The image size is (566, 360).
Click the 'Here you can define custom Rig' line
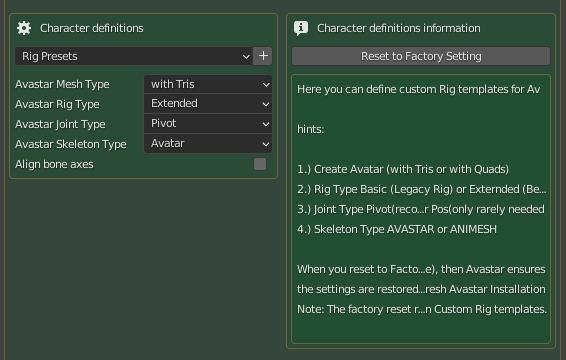click(419, 89)
